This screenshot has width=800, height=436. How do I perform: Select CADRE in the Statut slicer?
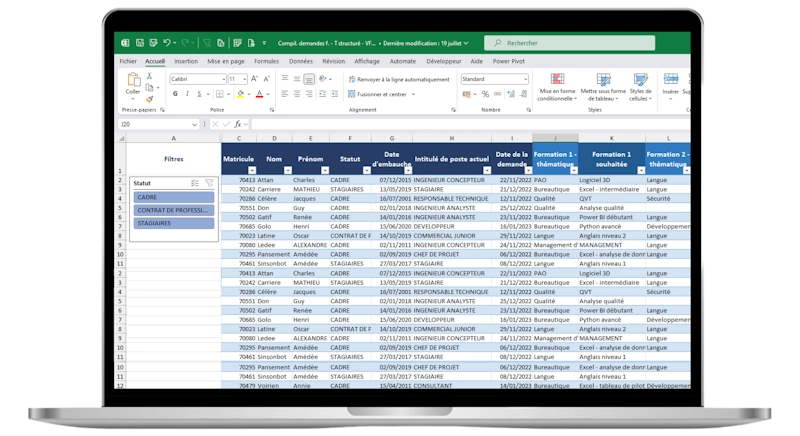pyautogui.click(x=174, y=198)
